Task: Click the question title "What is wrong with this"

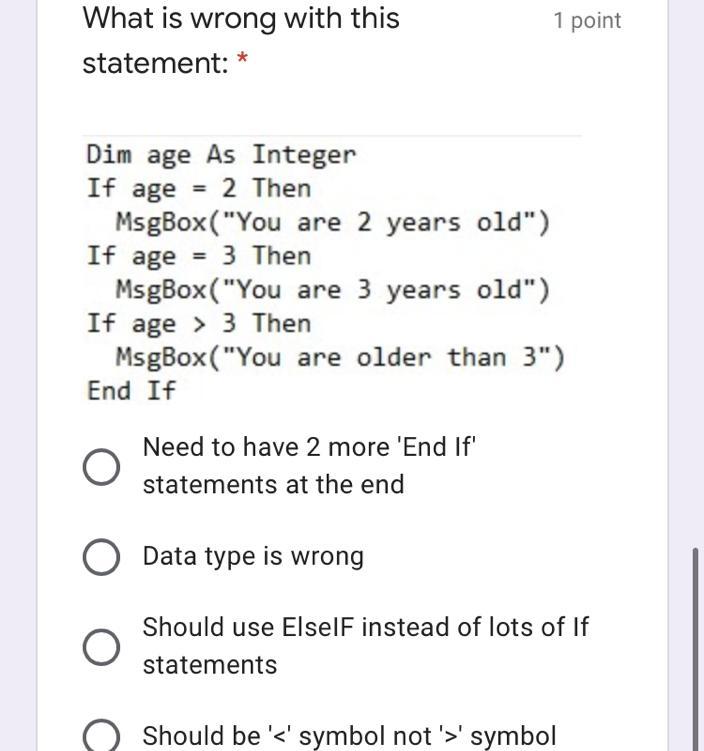Action: [241, 19]
